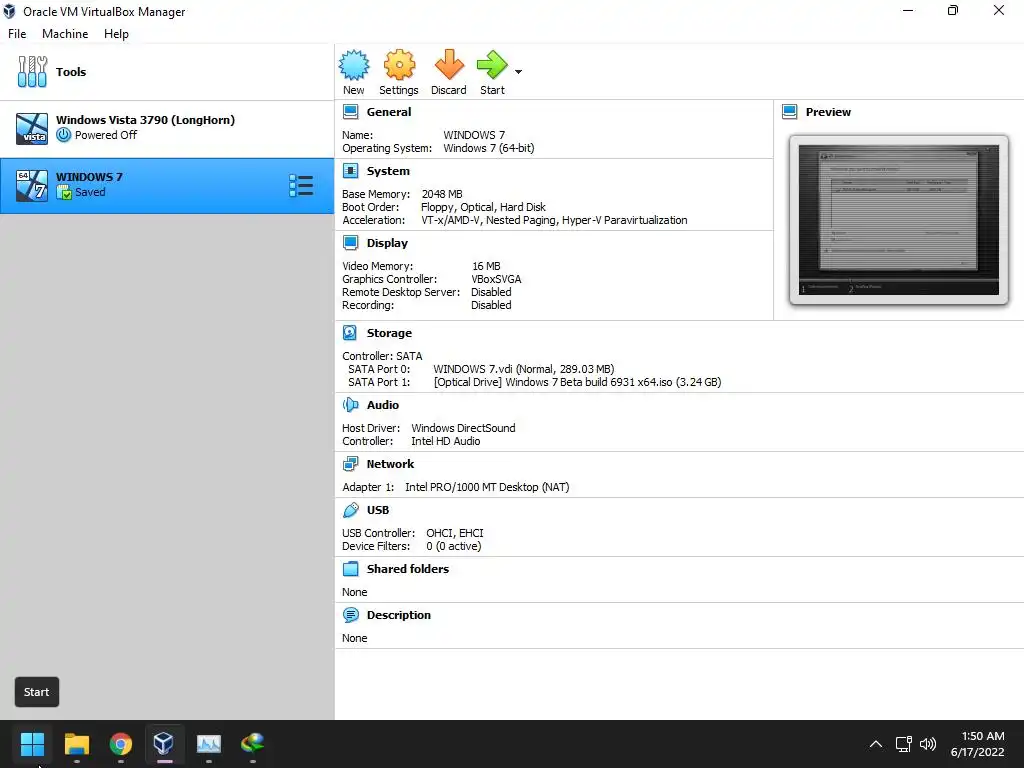
Task: Open the Tools section
Action: coord(167,72)
